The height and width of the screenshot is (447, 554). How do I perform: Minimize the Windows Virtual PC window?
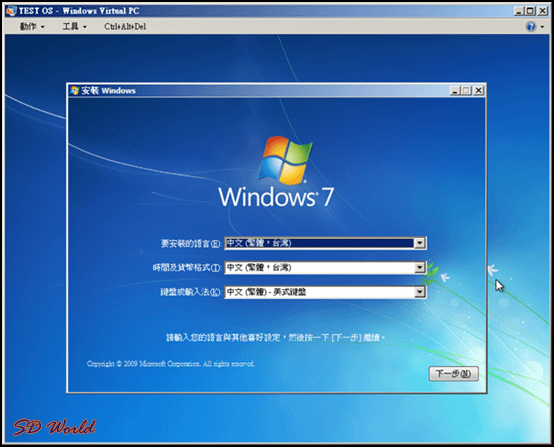coord(518,11)
